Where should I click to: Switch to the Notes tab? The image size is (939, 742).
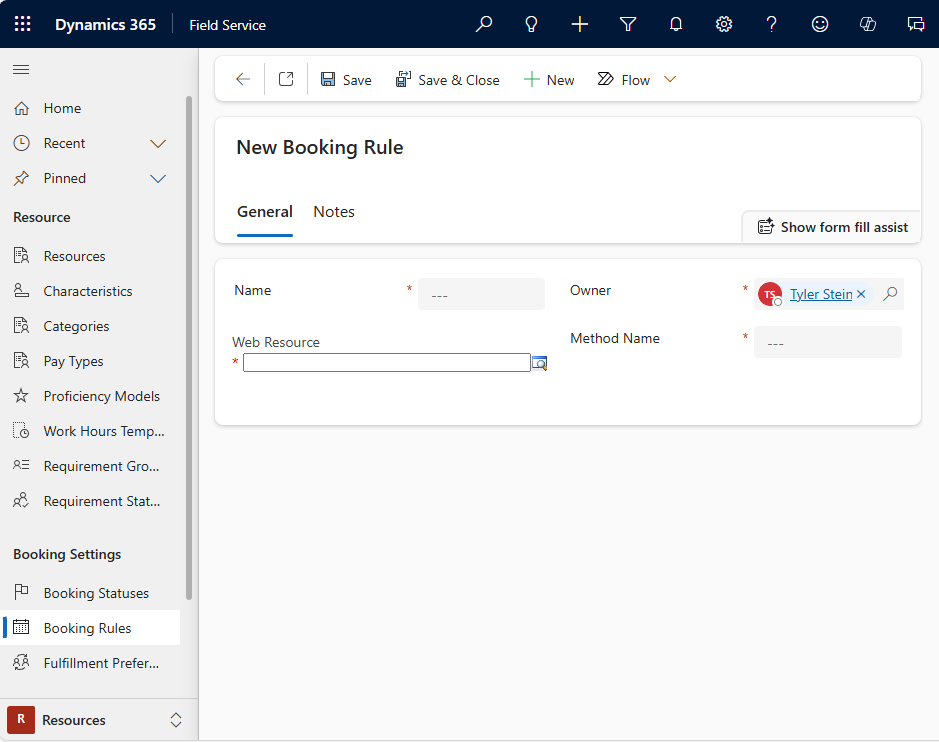click(333, 211)
